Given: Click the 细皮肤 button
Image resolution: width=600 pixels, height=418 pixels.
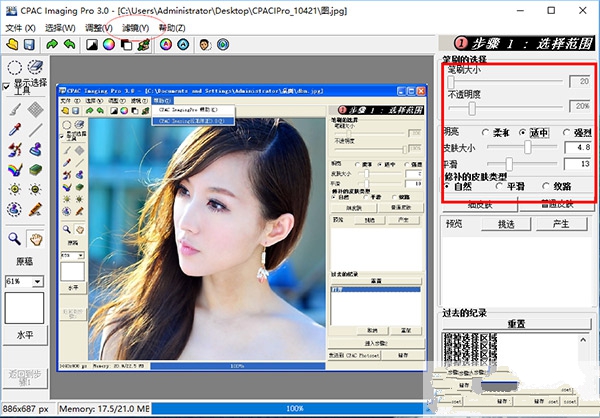Looking at the screenshot, I should point(480,205).
